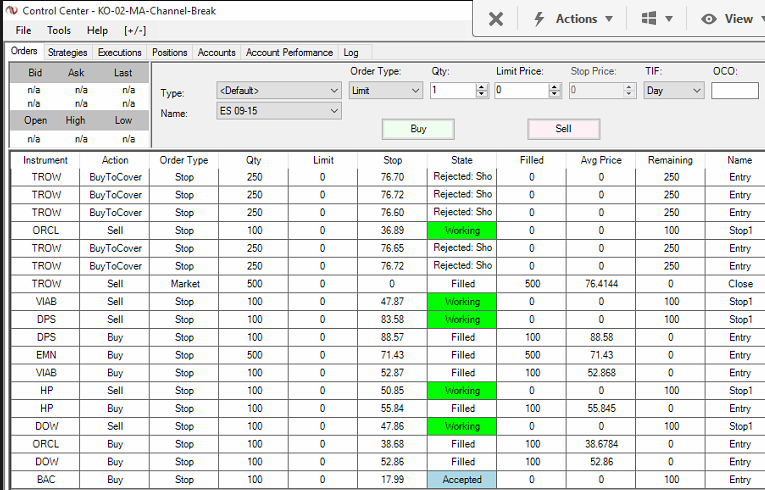Open the Actions dropdown arrow
Screen dimensions: 765x490
(609, 19)
